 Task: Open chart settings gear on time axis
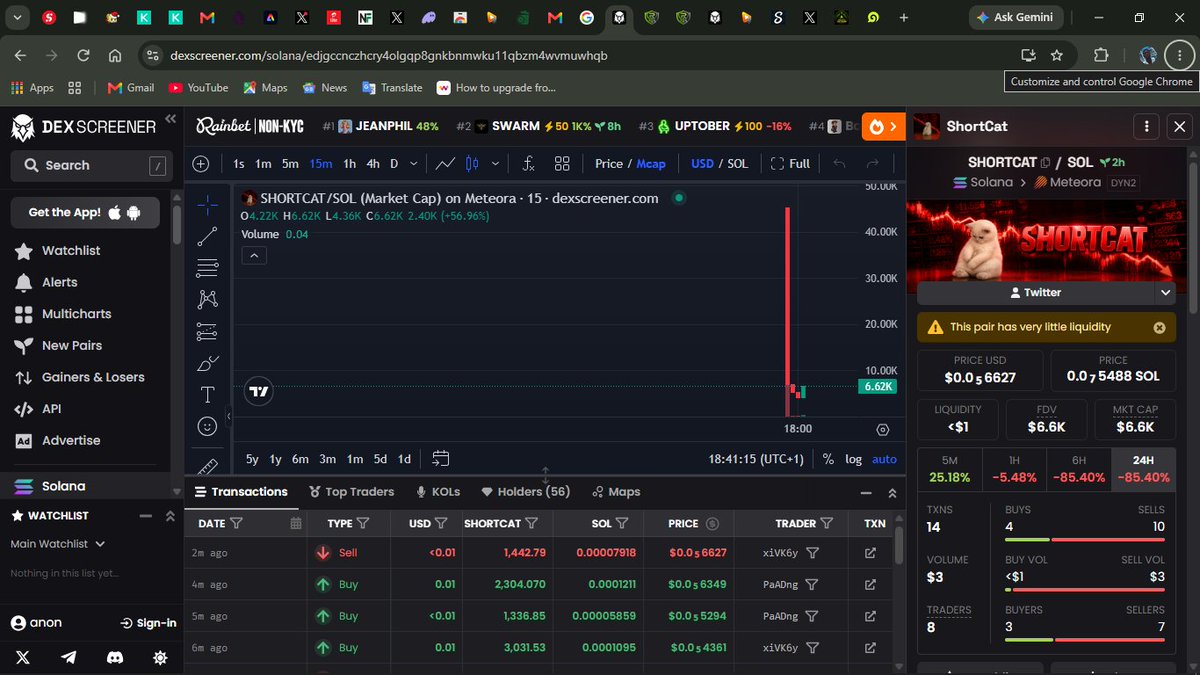882,429
